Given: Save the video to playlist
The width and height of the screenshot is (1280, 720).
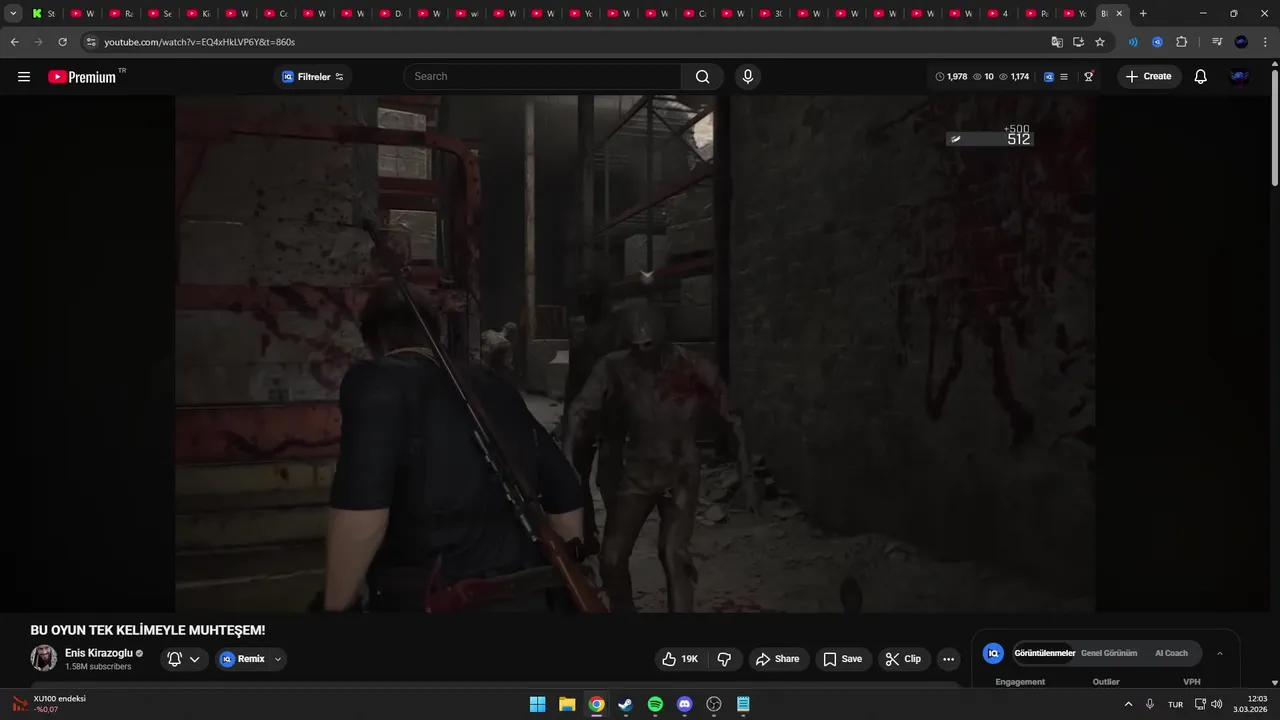Looking at the screenshot, I should coord(842,659).
